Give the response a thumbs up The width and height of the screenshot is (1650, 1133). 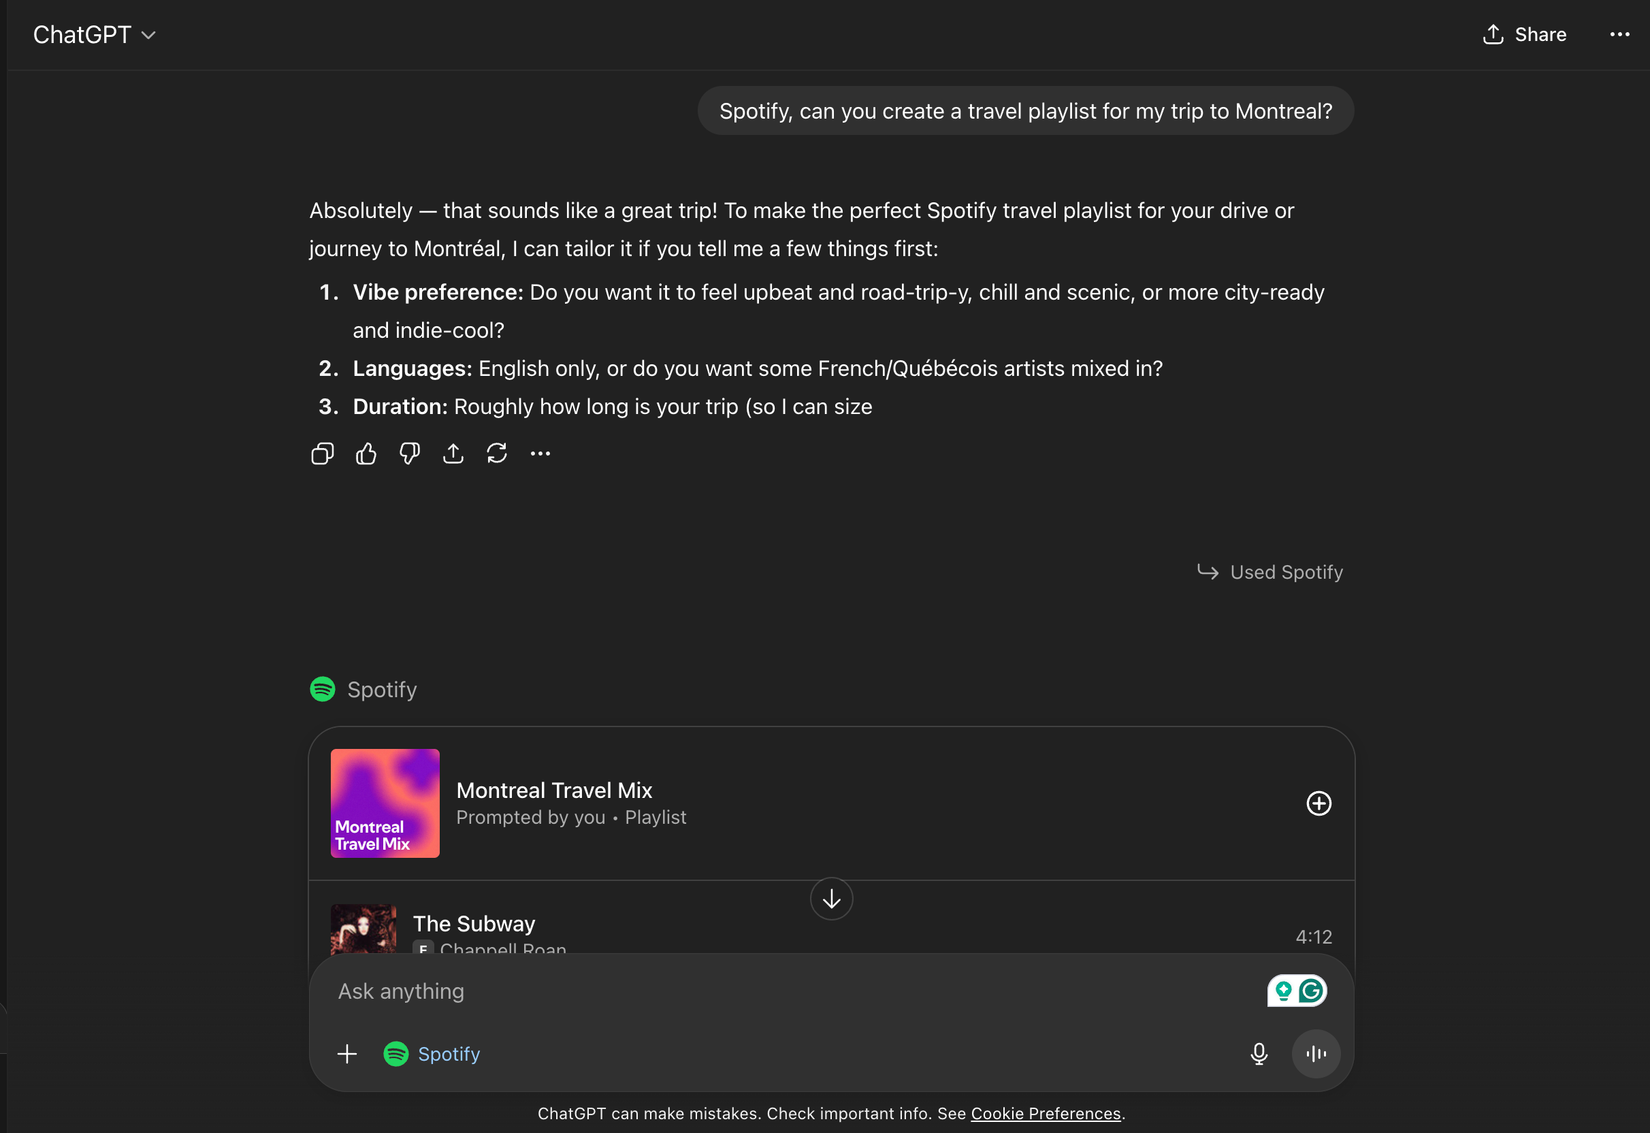point(366,453)
